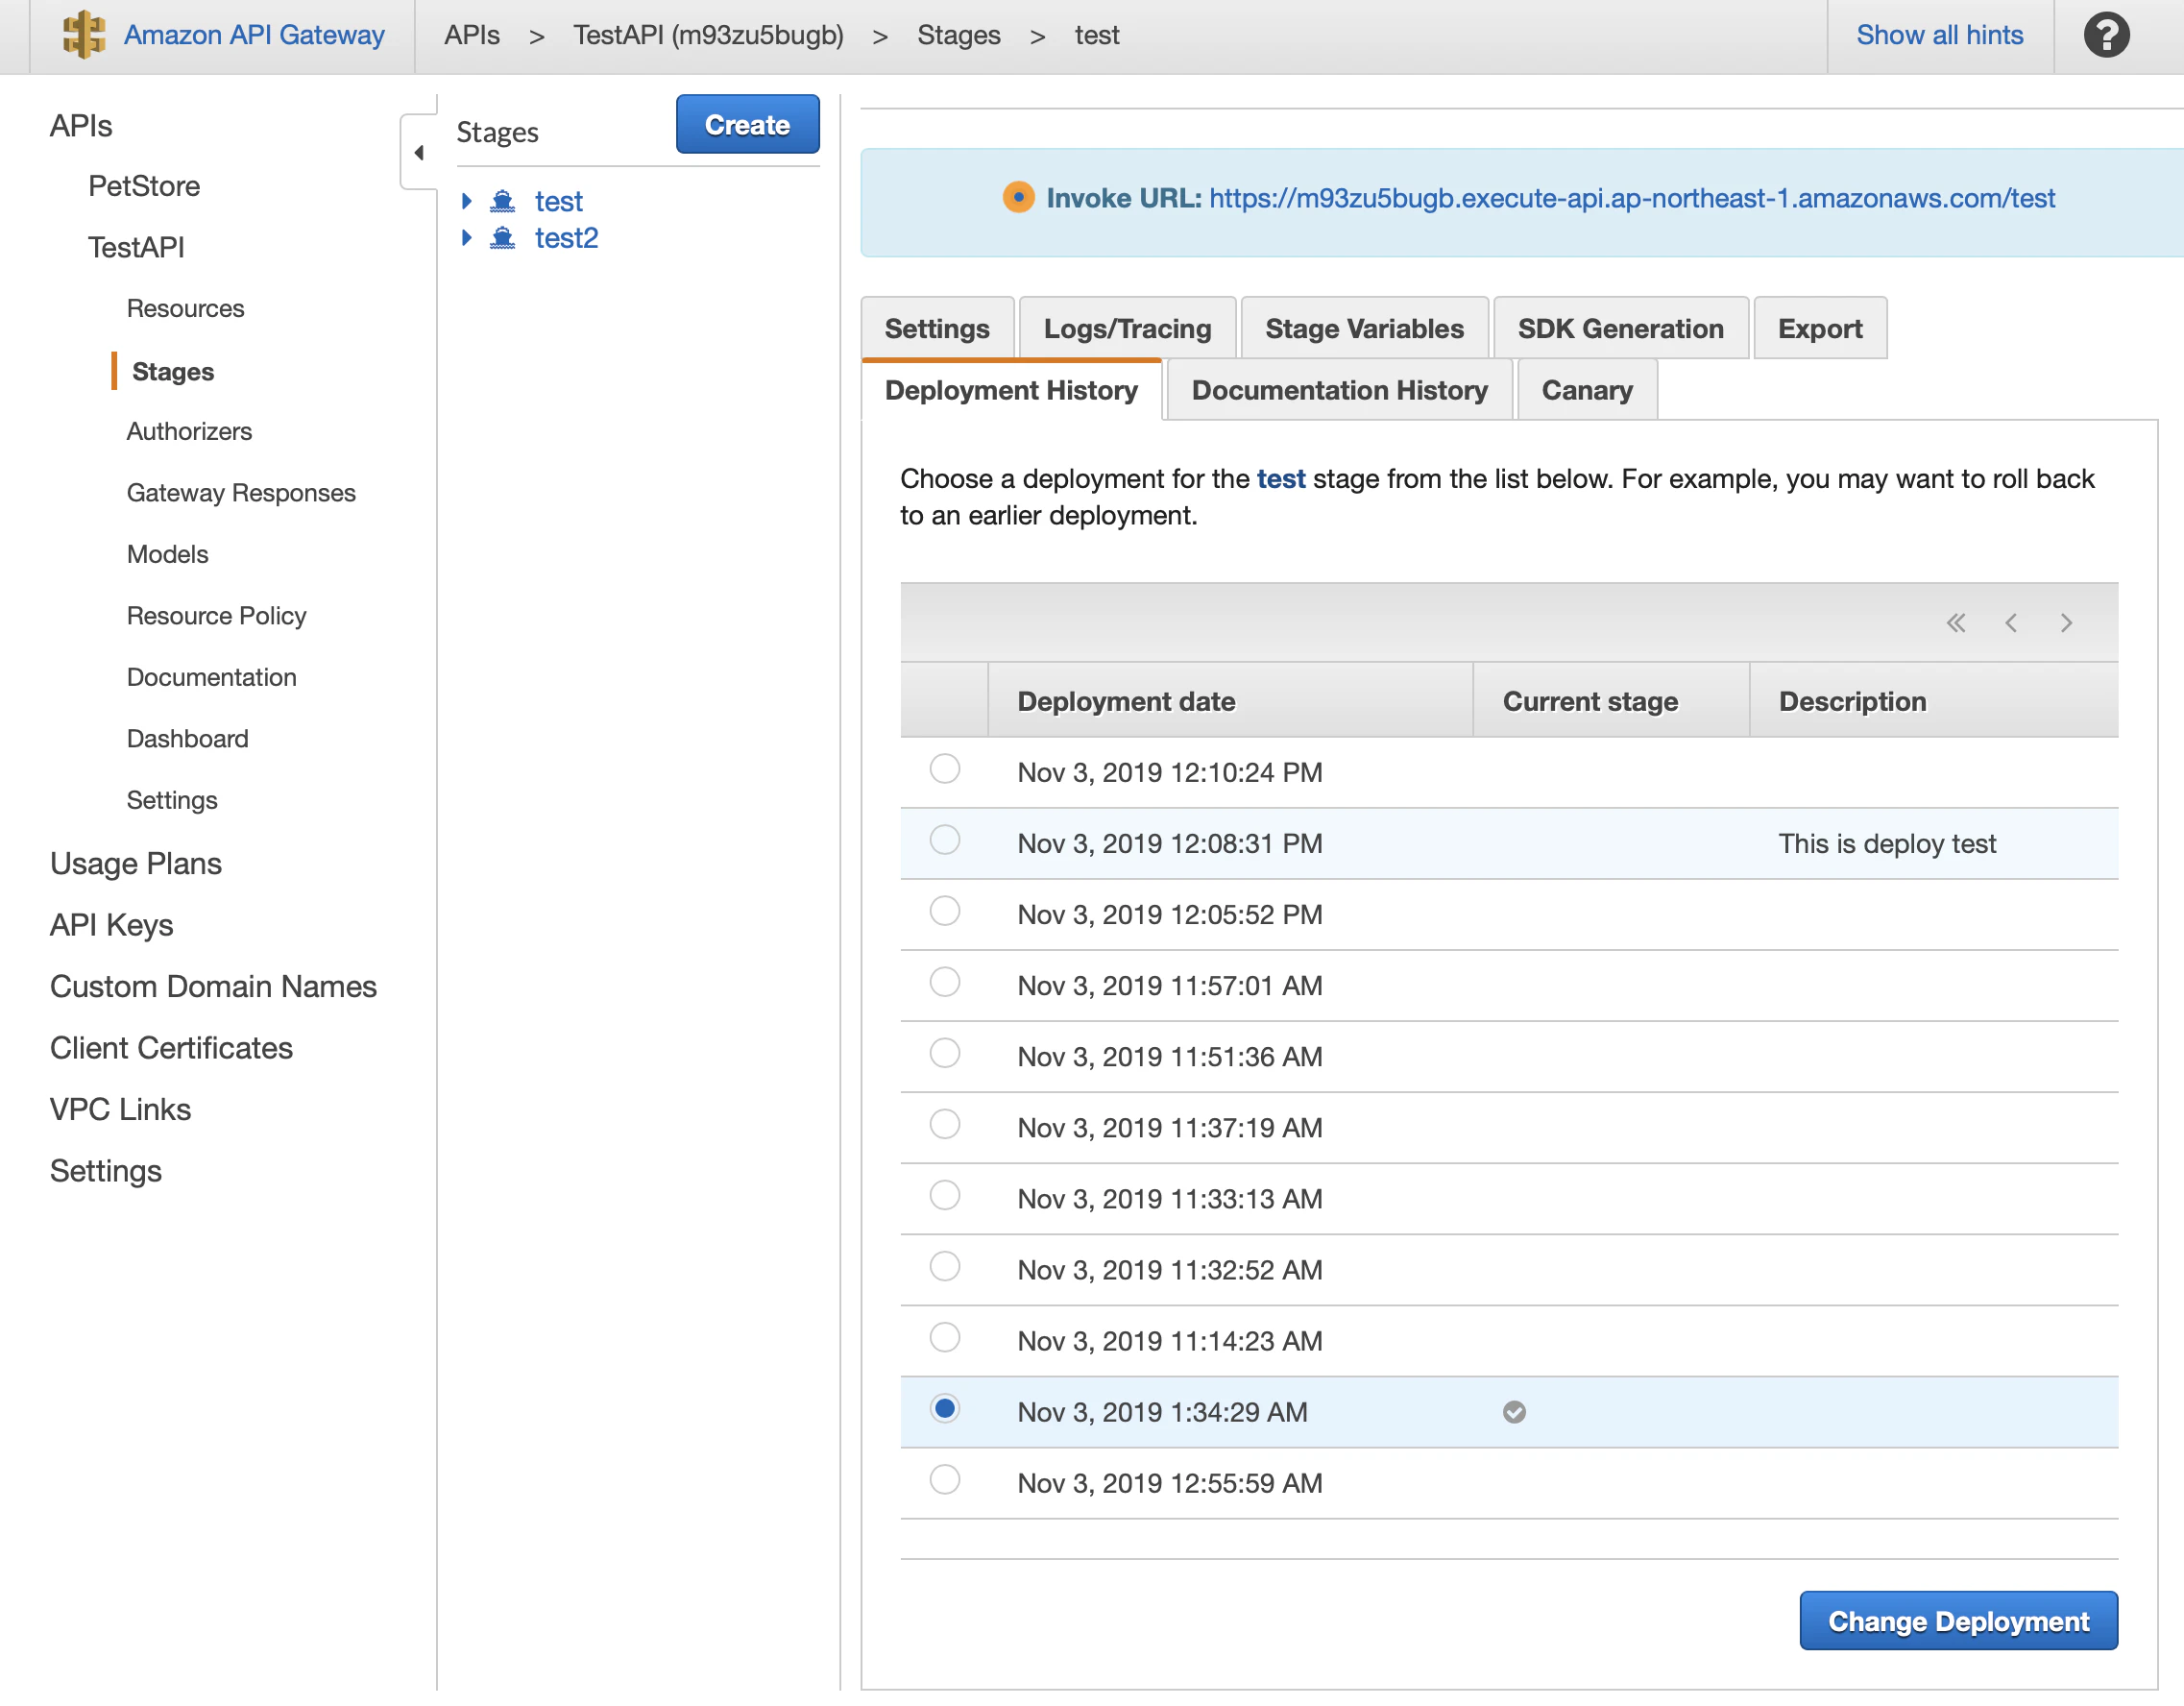This screenshot has height=1706, width=2184.
Task: Click the orange Invoke URL hint dot
Action: pos(1018,197)
